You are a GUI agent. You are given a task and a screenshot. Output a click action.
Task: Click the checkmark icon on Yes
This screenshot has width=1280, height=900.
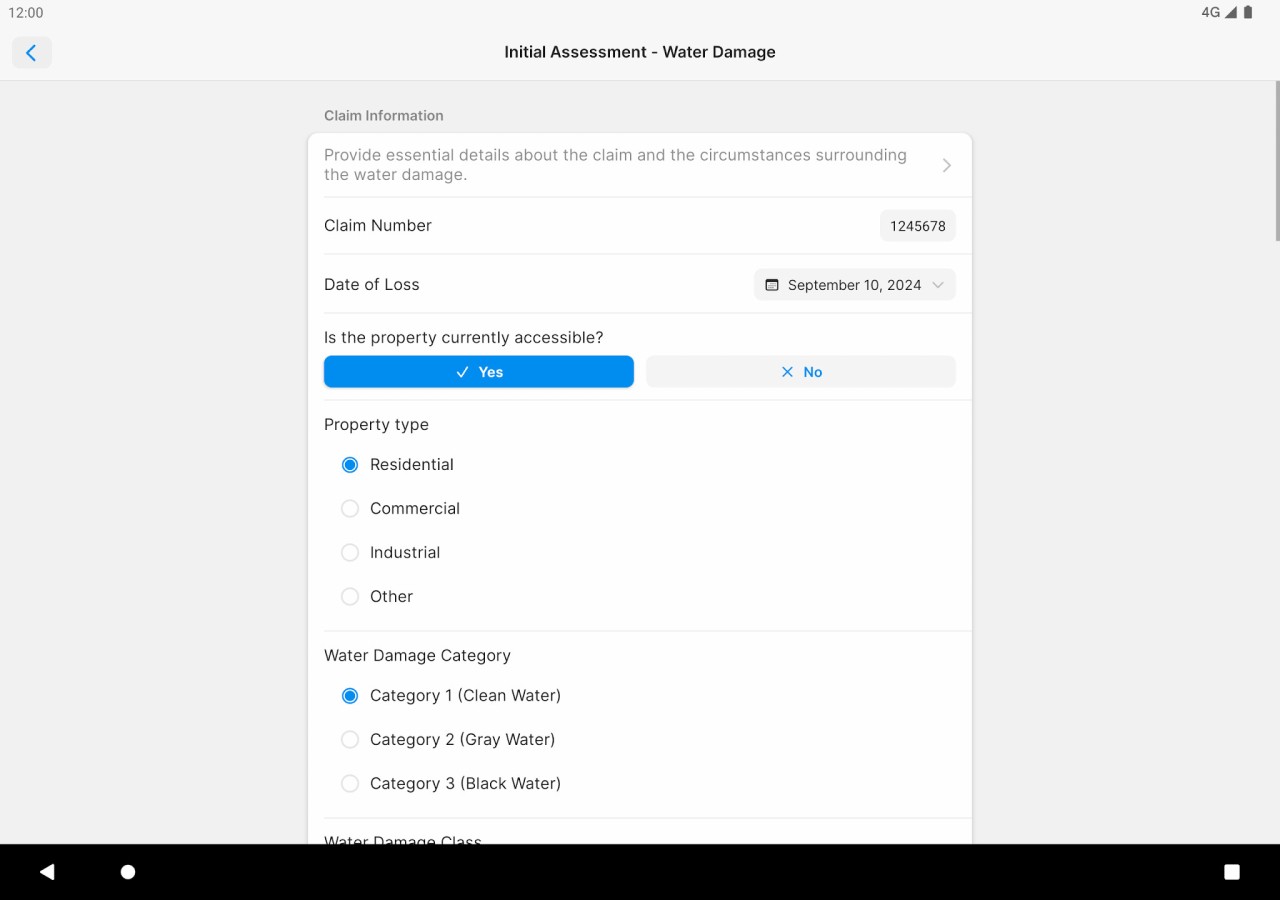(x=462, y=372)
